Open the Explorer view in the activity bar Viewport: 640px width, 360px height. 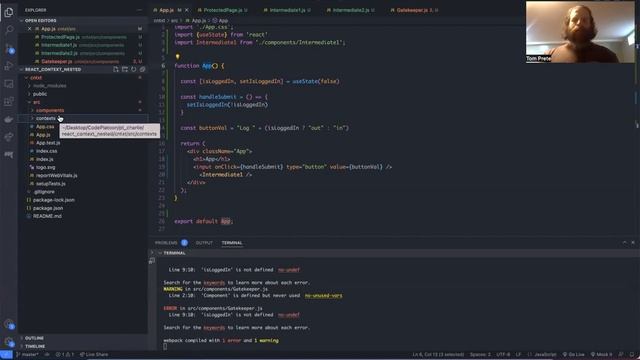(9, 12)
